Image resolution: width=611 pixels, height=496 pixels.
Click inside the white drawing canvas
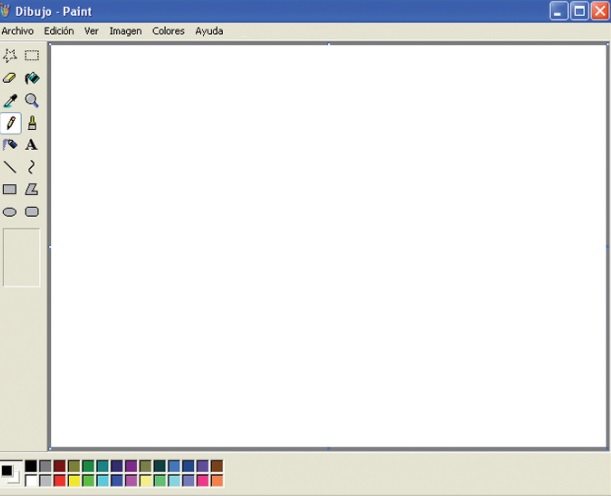[x=328, y=246]
